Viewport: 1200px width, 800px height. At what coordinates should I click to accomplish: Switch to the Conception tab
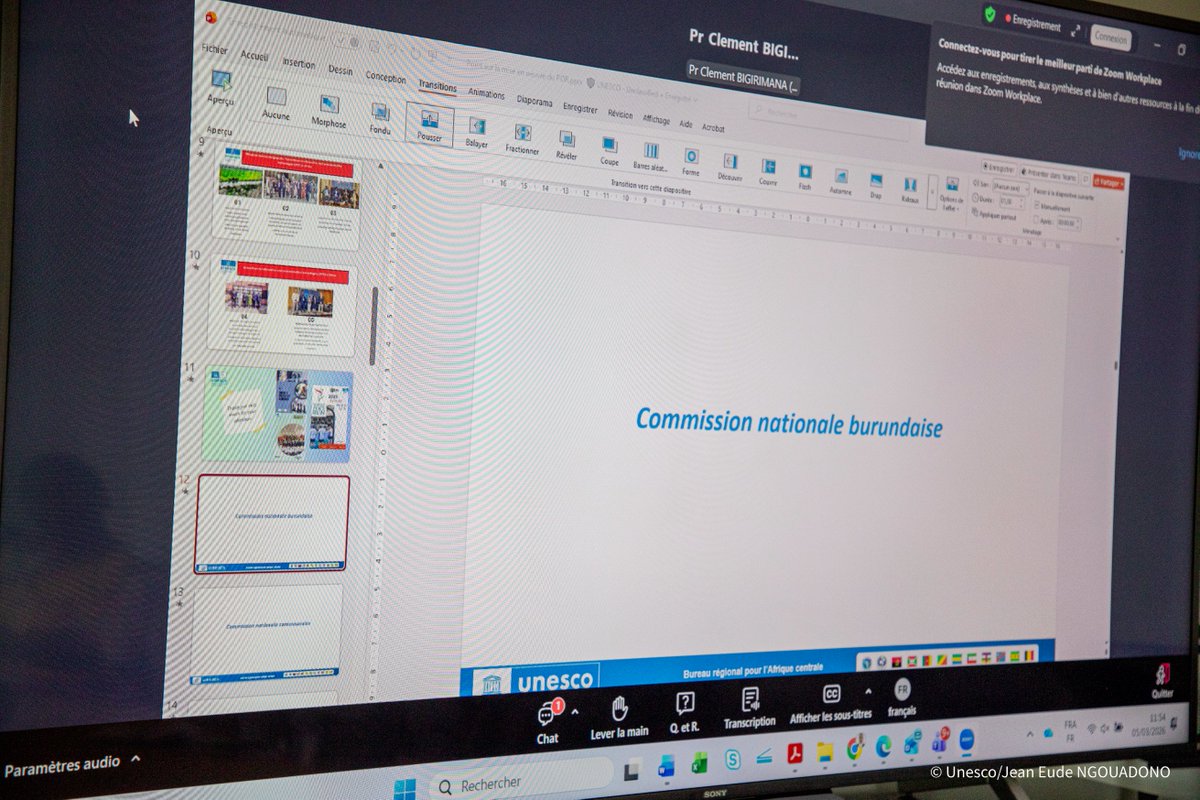[x=386, y=78]
